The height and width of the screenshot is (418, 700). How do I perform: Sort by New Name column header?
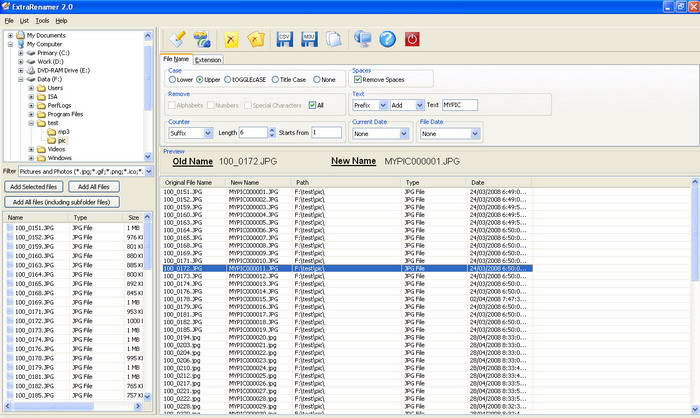pos(258,183)
